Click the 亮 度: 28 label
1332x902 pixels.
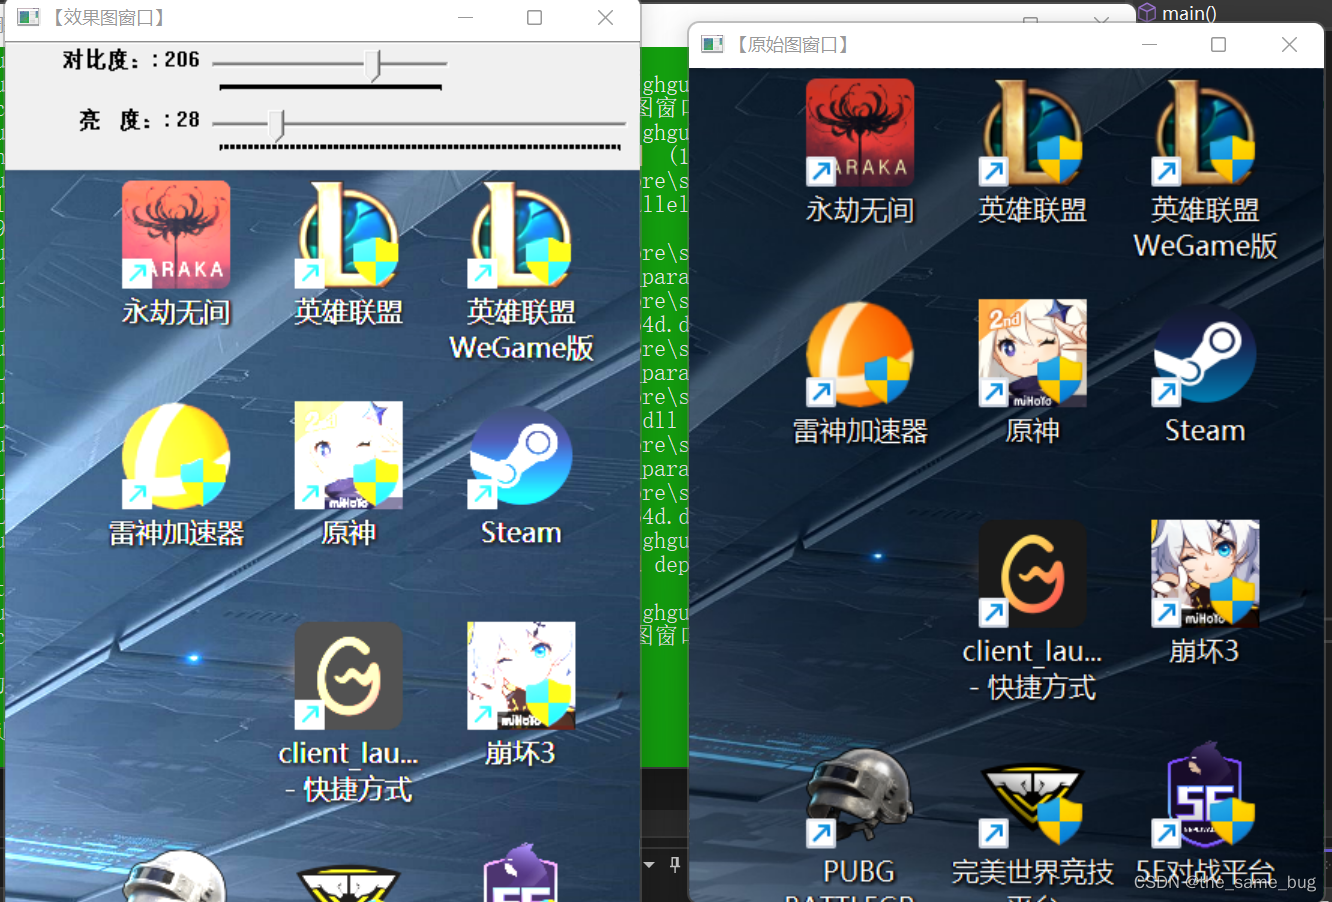point(139,120)
